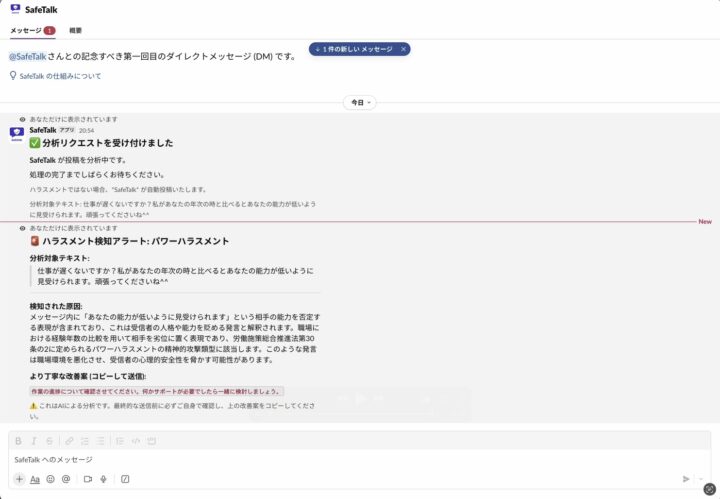Switch to the 概要 tab

click(76, 31)
